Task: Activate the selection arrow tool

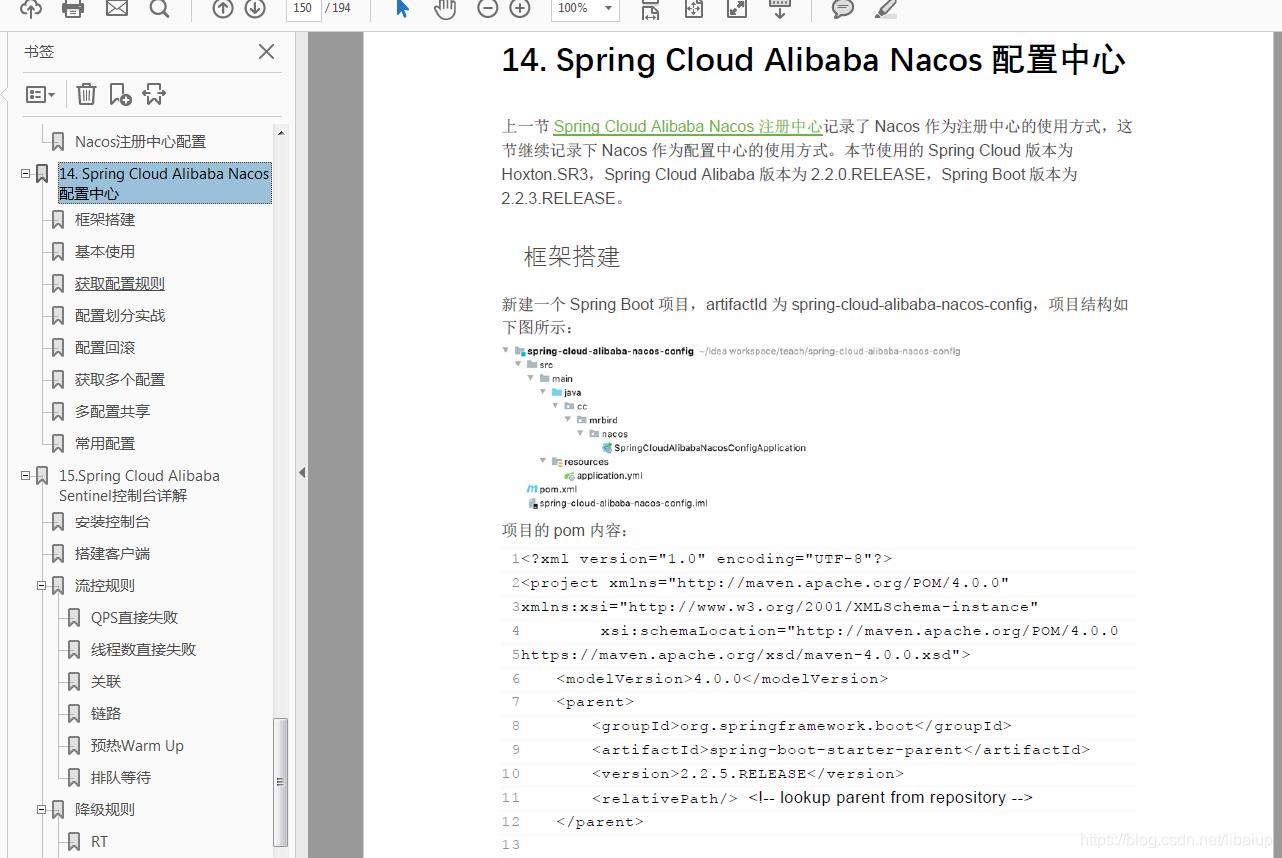Action: click(x=402, y=8)
